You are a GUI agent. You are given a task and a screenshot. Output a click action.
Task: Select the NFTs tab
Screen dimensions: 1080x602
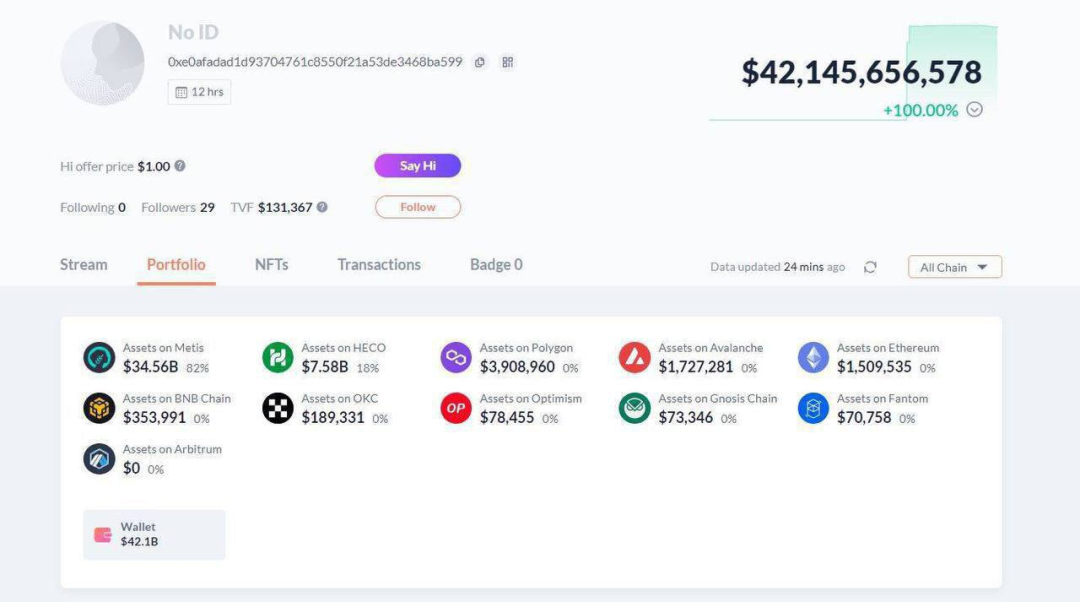[x=272, y=265]
